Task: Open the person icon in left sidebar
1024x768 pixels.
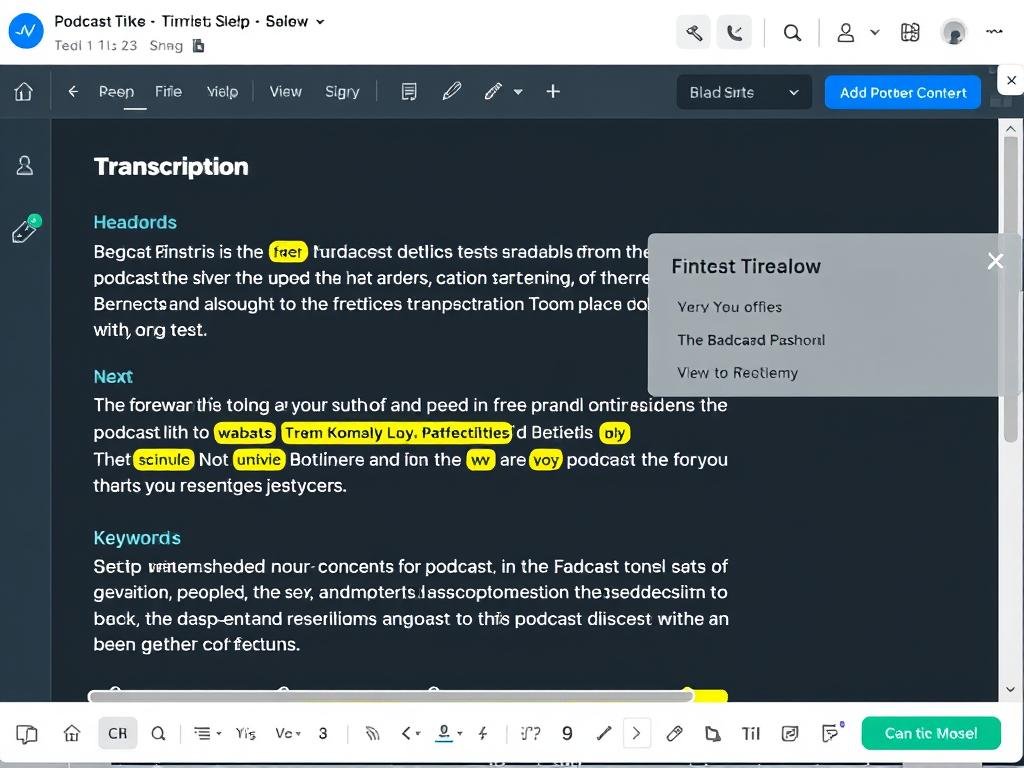Action: [25, 165]
